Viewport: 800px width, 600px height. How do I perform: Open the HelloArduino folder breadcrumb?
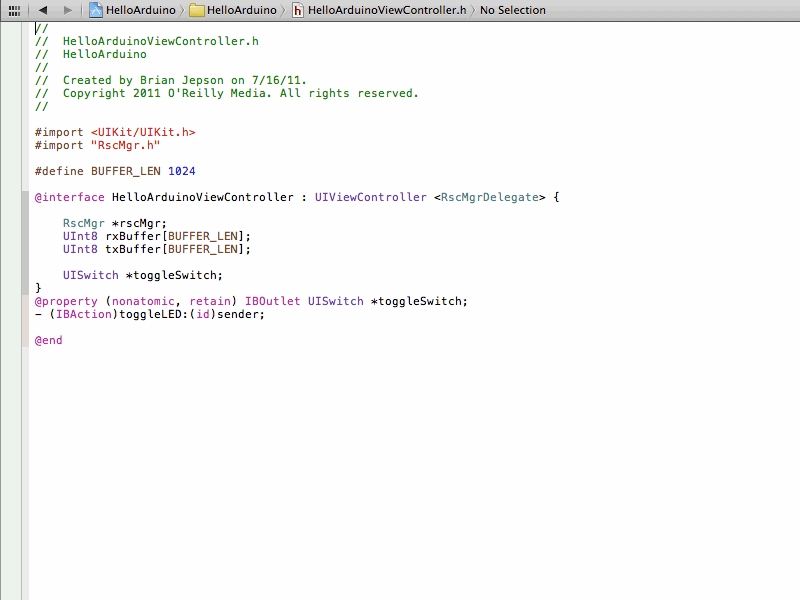click(241, 10)
